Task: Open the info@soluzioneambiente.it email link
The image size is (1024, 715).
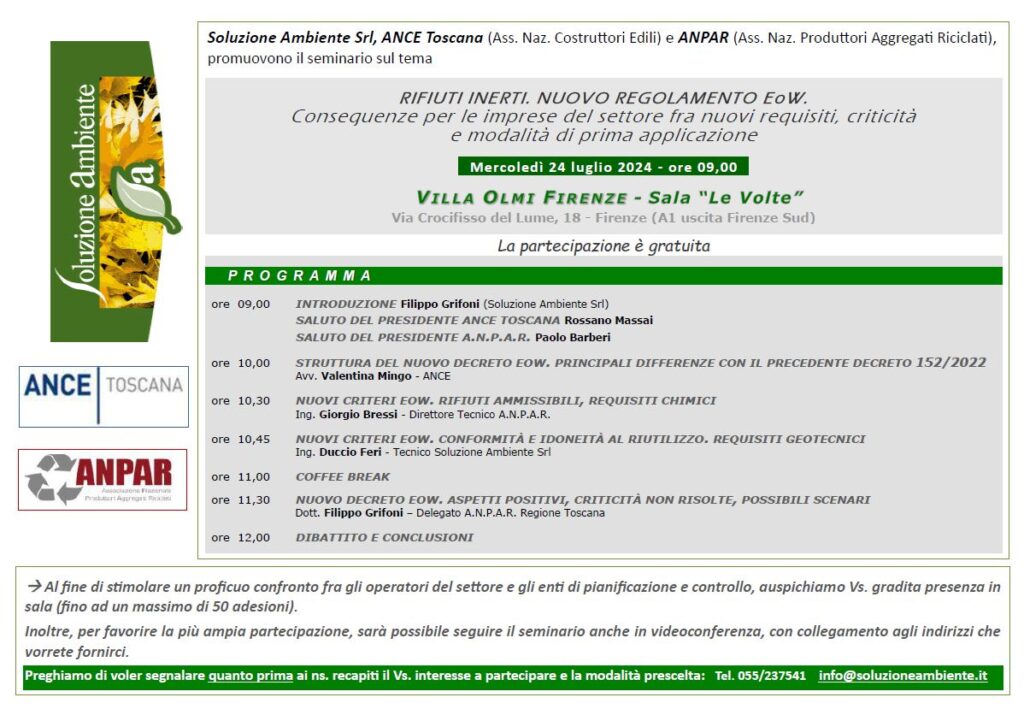Action: (x=903, y=675)
